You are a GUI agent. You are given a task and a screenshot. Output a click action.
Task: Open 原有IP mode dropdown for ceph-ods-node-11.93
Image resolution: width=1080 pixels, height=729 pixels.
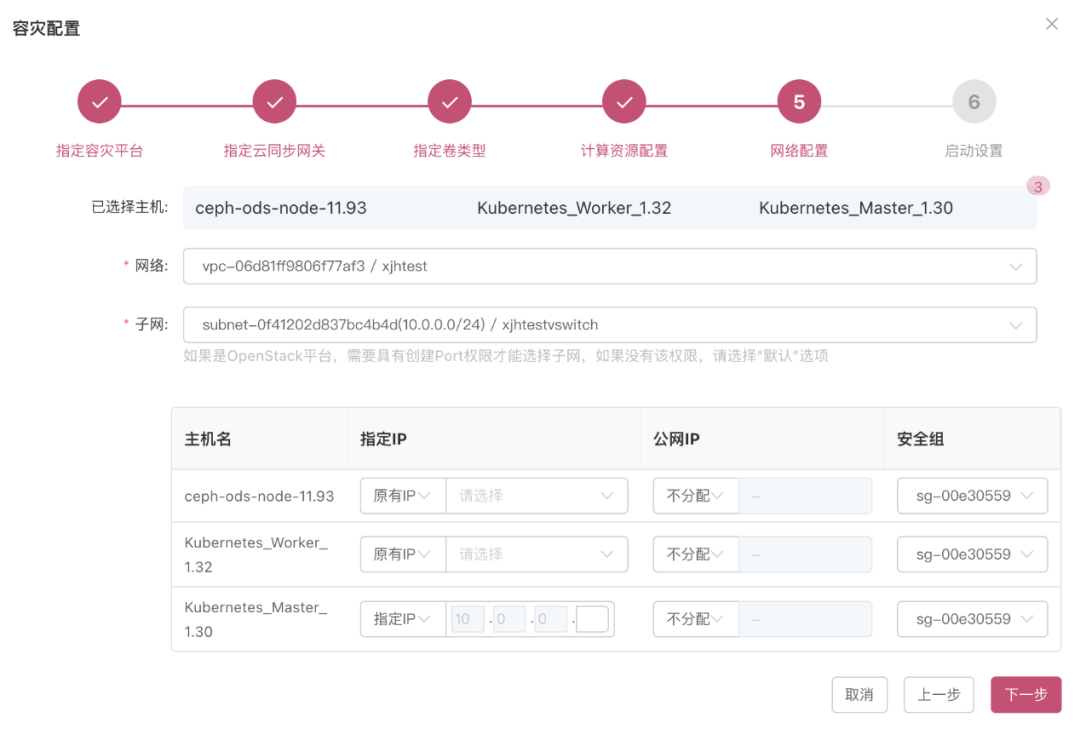403,495
